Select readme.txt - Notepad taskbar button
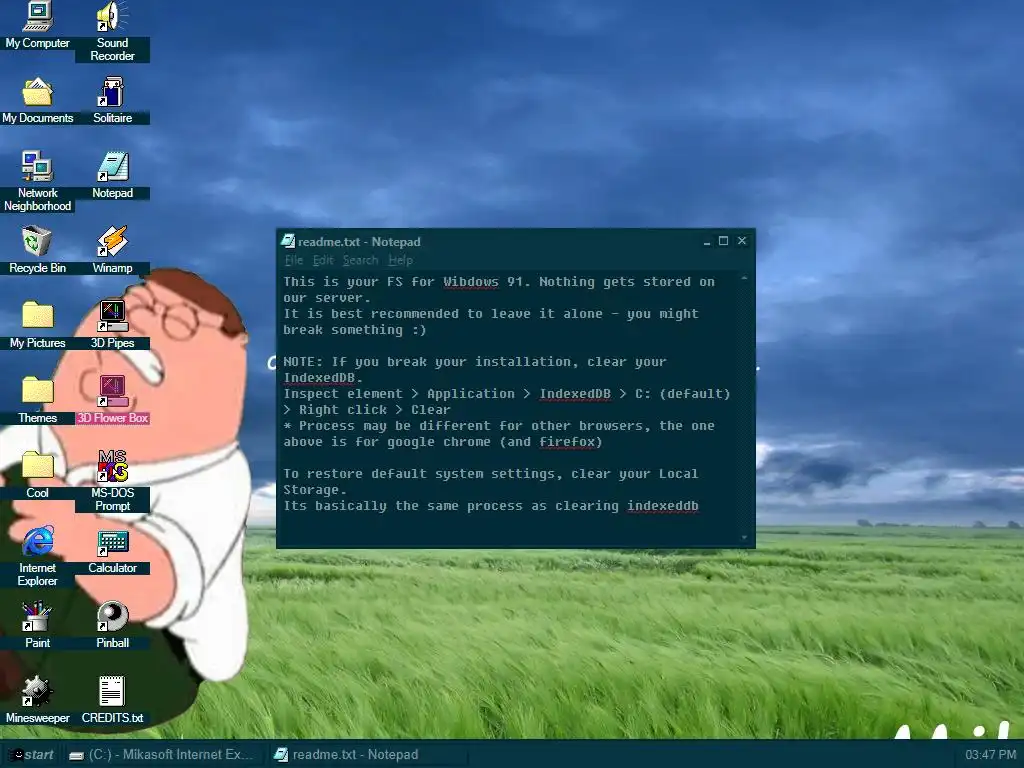 click(368, 754)
